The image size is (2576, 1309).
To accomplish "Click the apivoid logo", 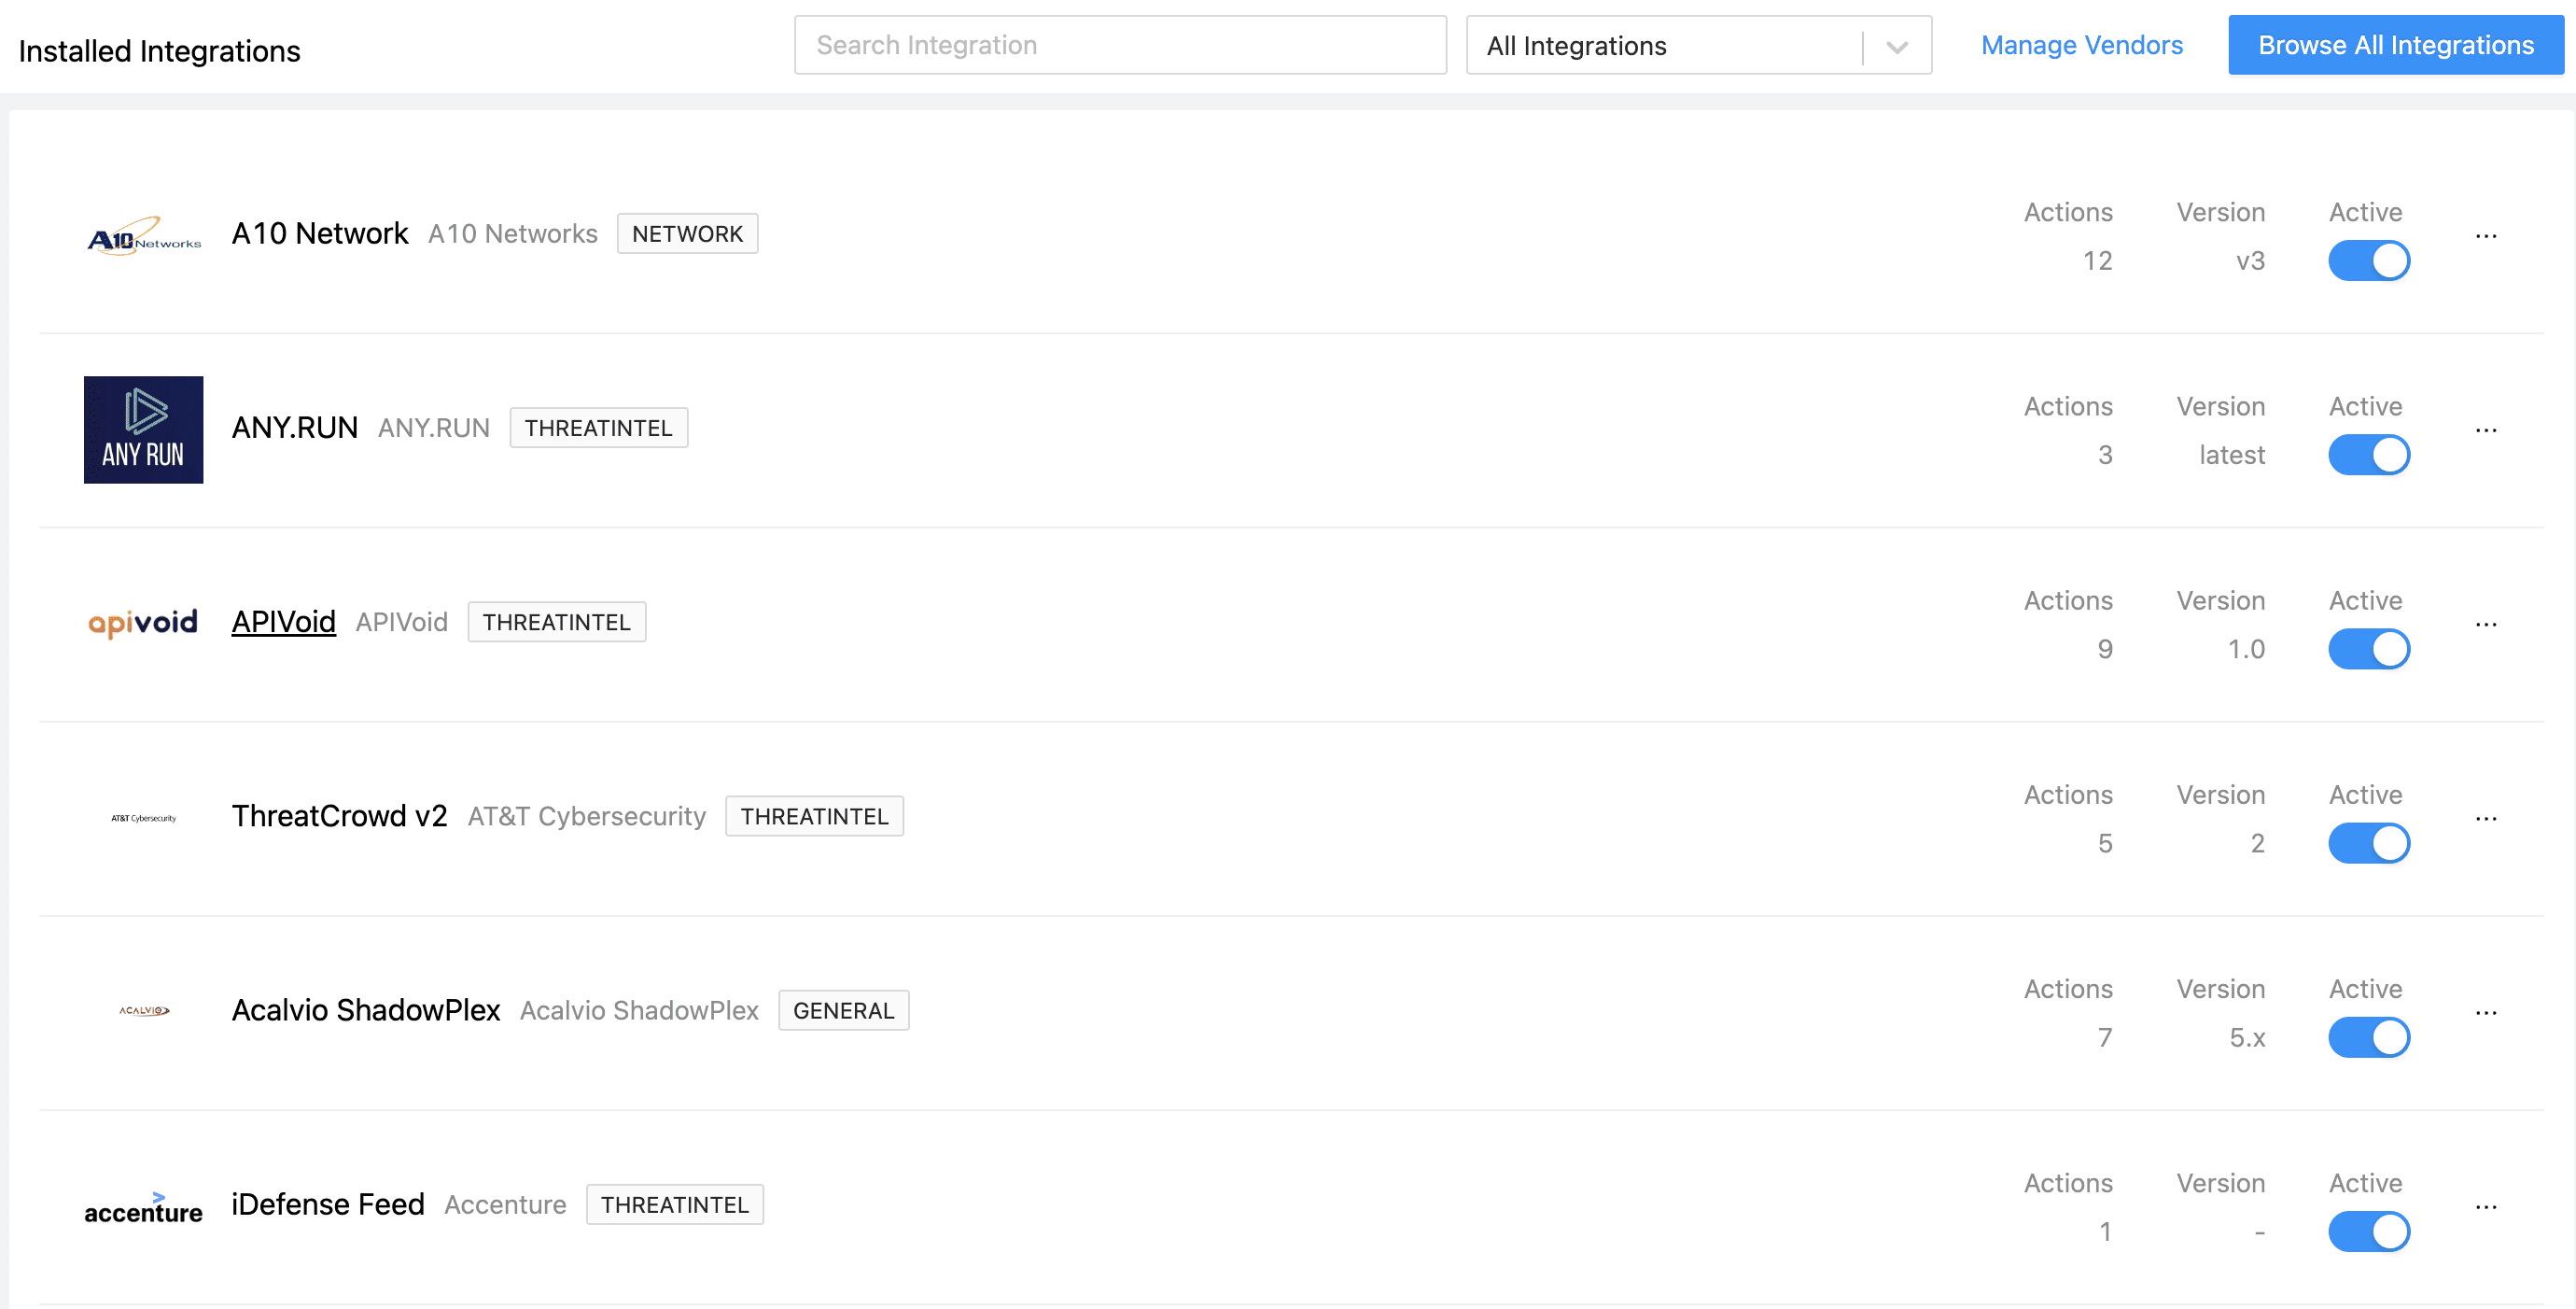I will [142, 622].
